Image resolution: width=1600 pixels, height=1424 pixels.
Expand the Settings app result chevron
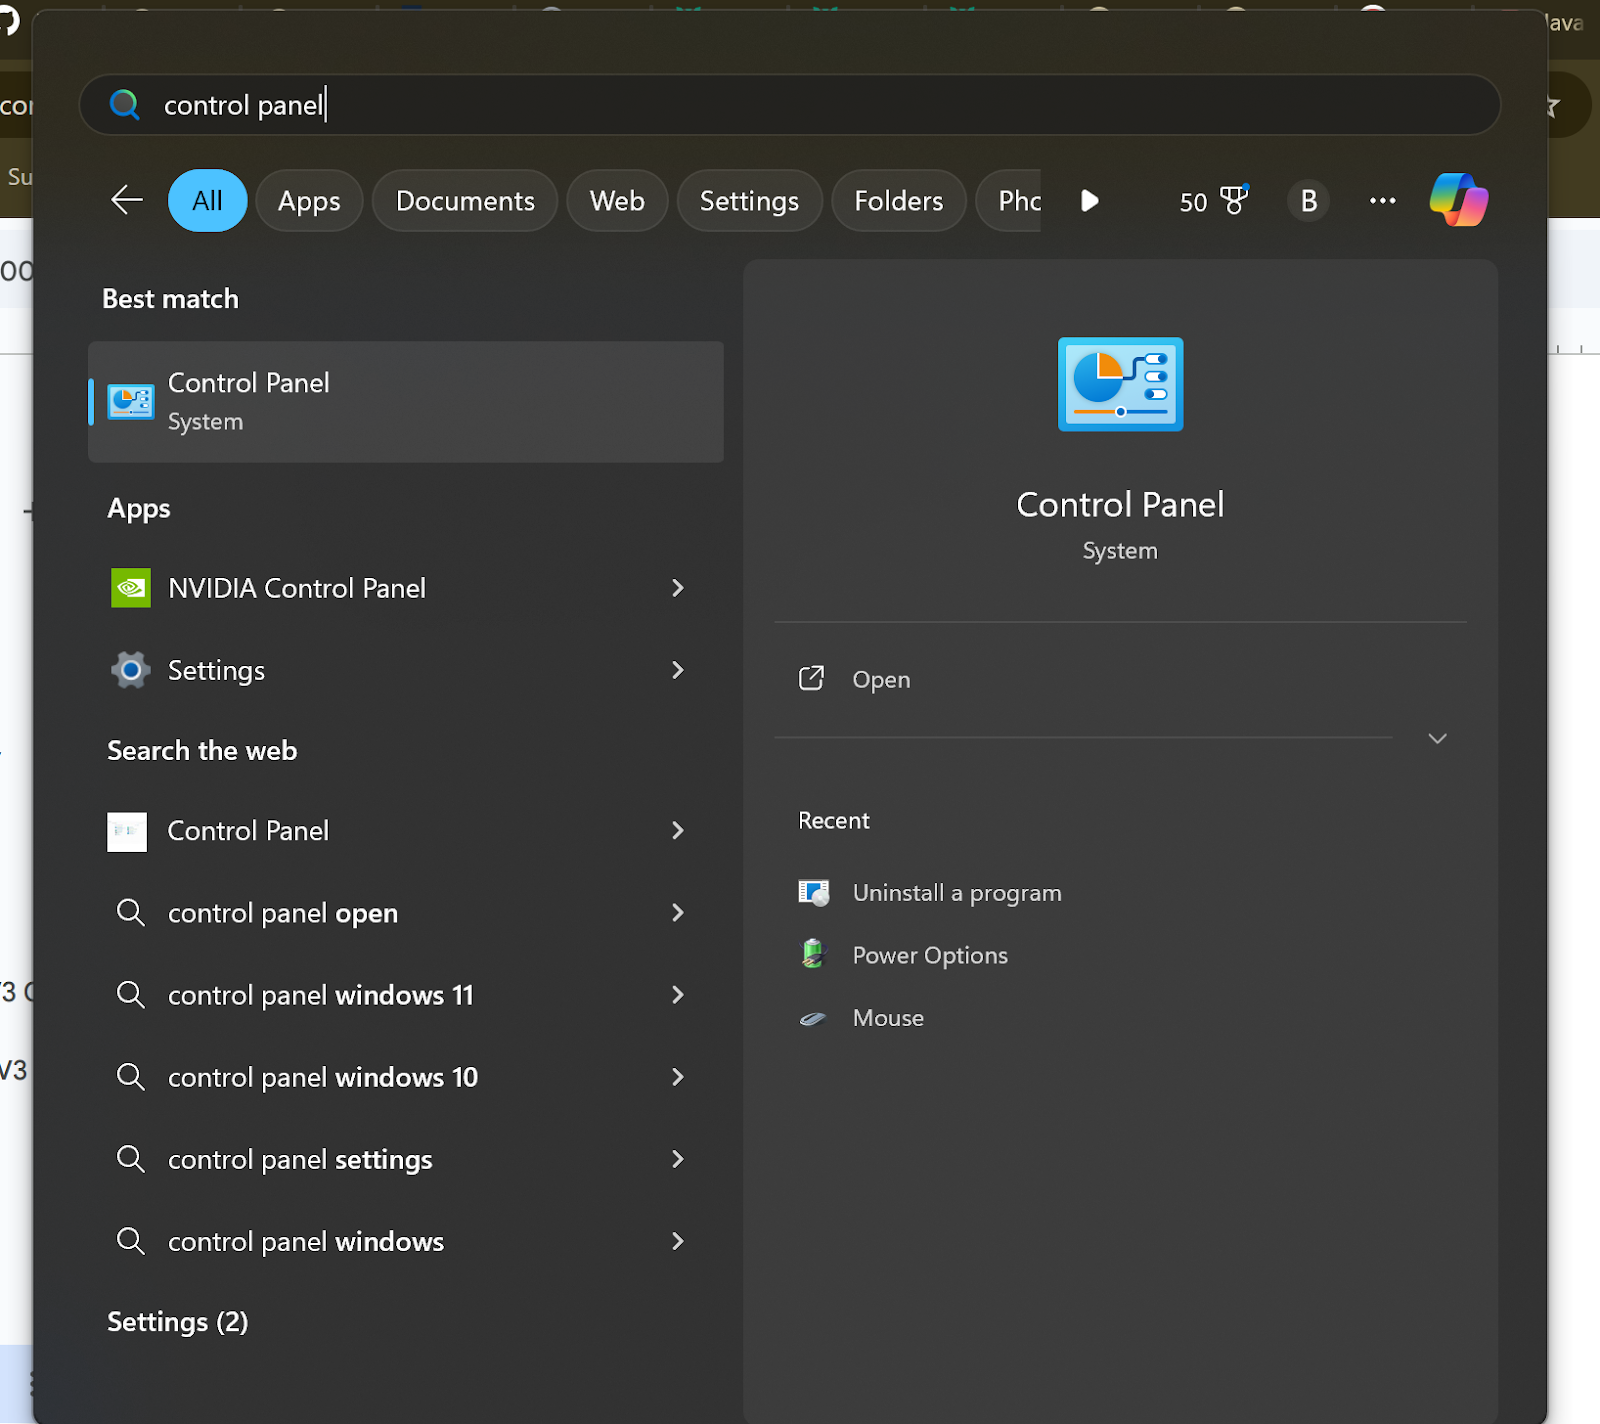[x=678, y=670]
